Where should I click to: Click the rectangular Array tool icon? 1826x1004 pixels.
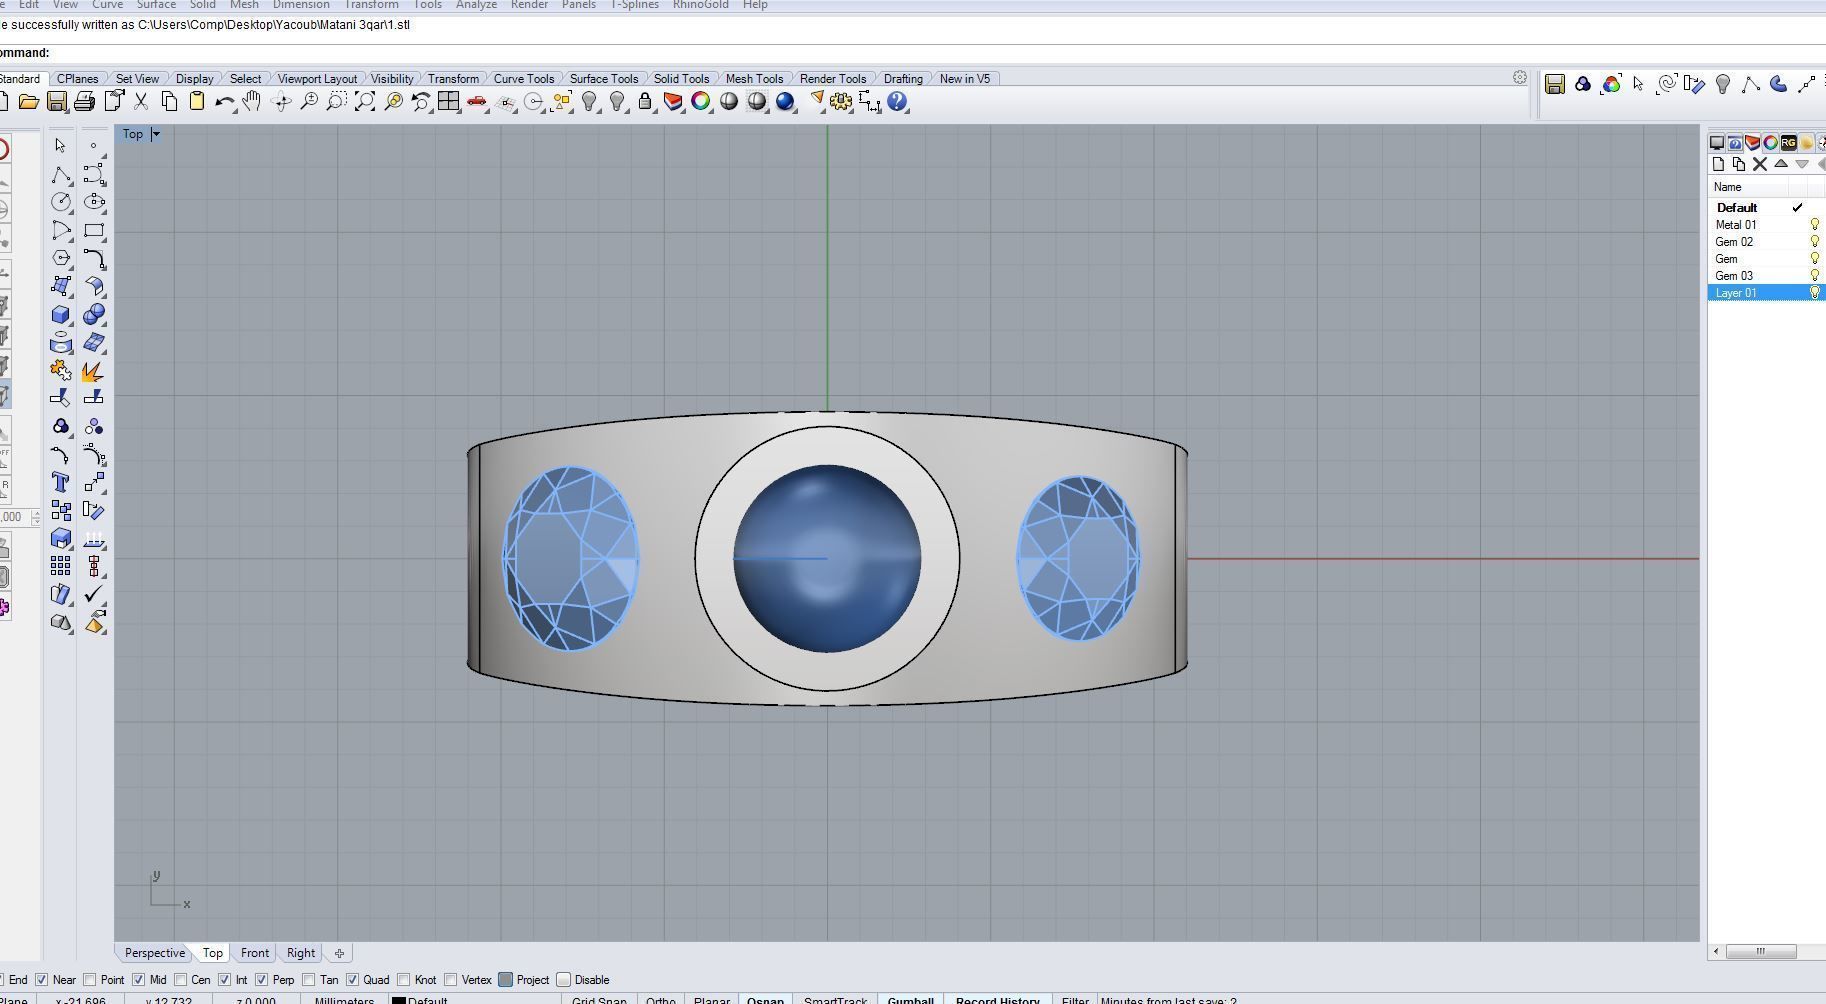pyautogui.click(x=61, y=566)
